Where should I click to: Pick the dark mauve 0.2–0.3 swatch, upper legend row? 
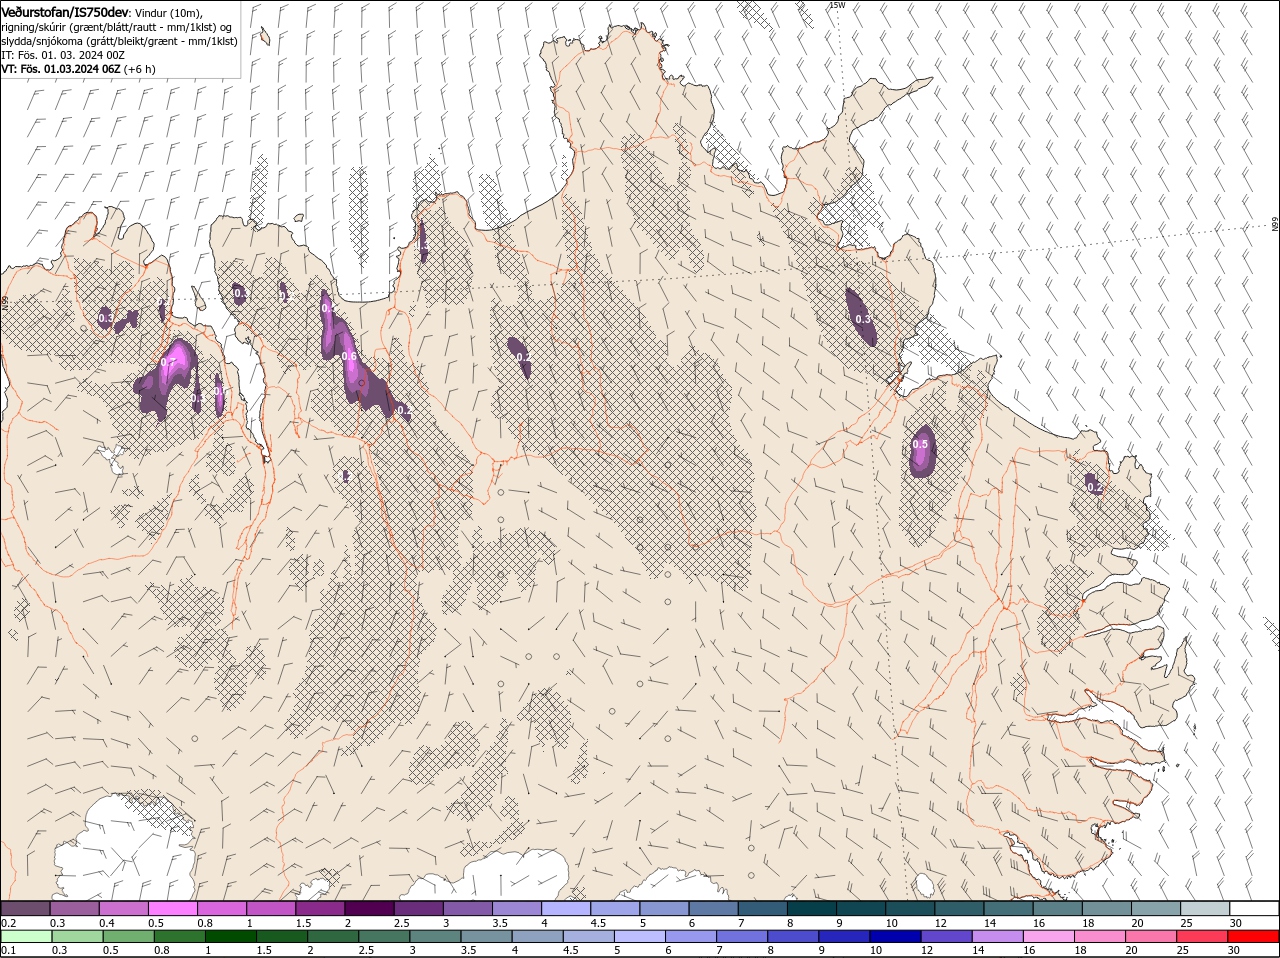coord(25,908)
